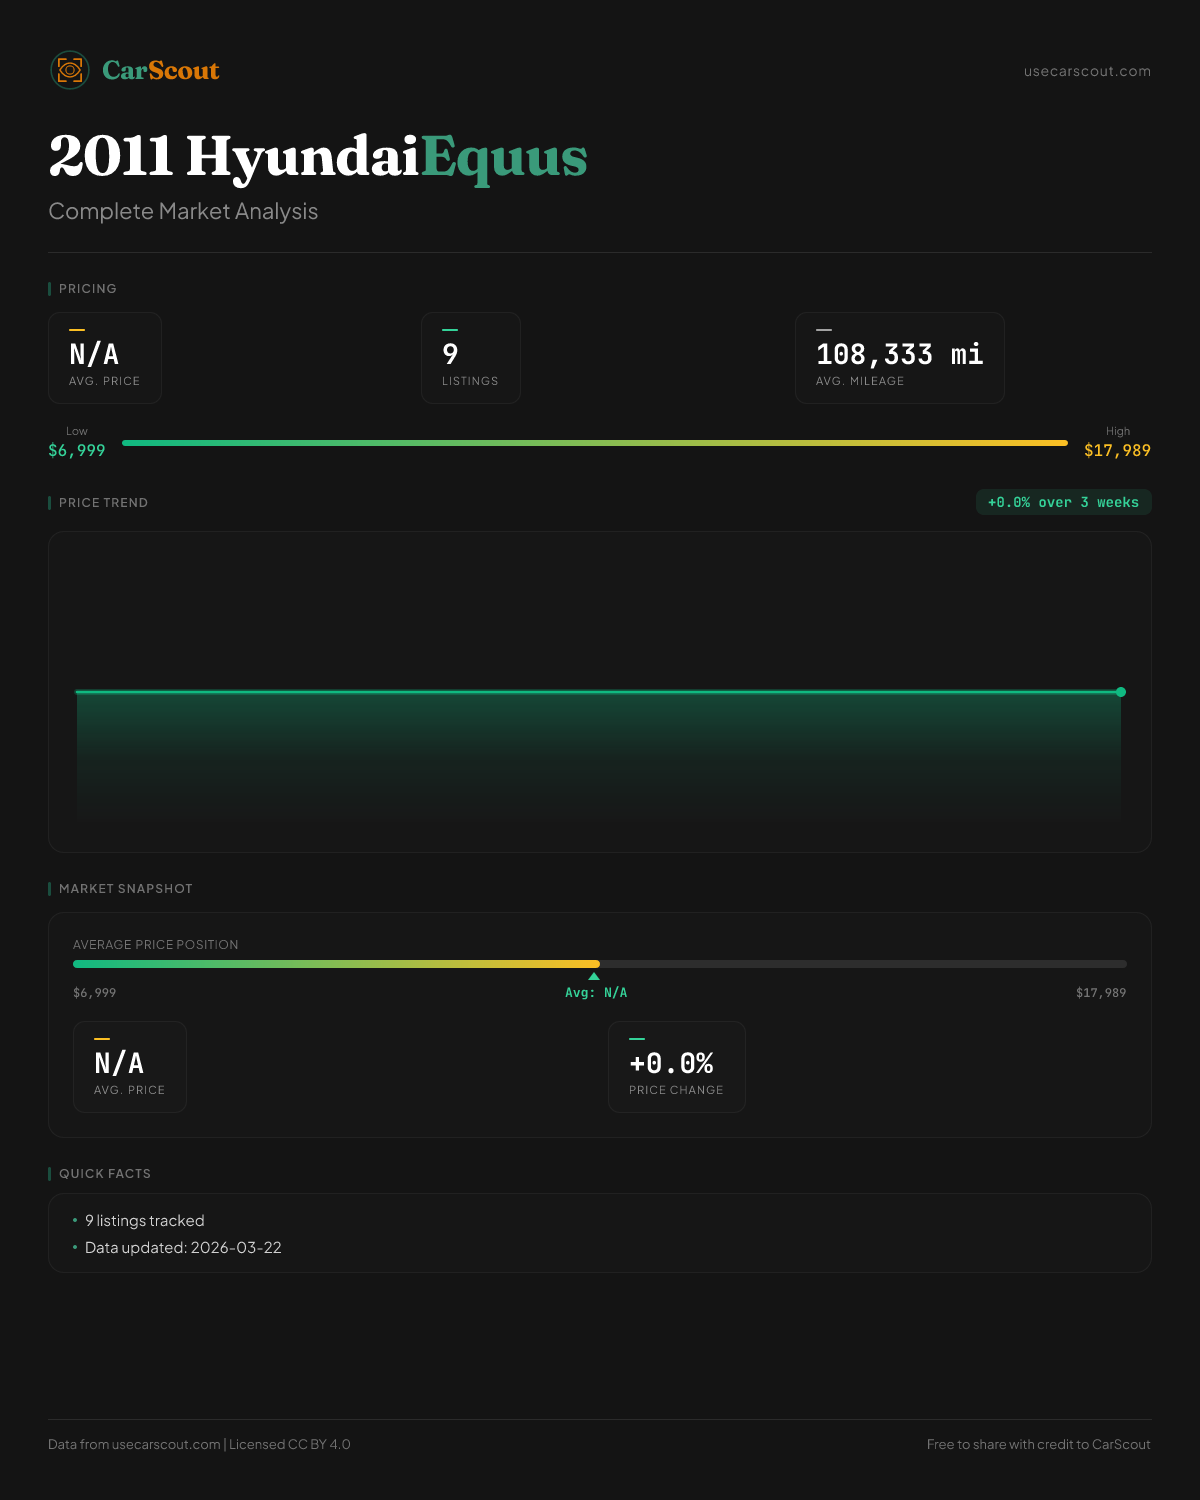1200x1500 pixels.
Task: Select the 9 Listings stat card
Action: (x=470, y=358)
